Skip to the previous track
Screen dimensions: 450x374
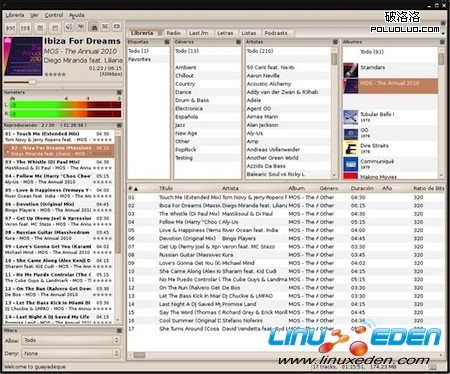(x=11, y=28)
